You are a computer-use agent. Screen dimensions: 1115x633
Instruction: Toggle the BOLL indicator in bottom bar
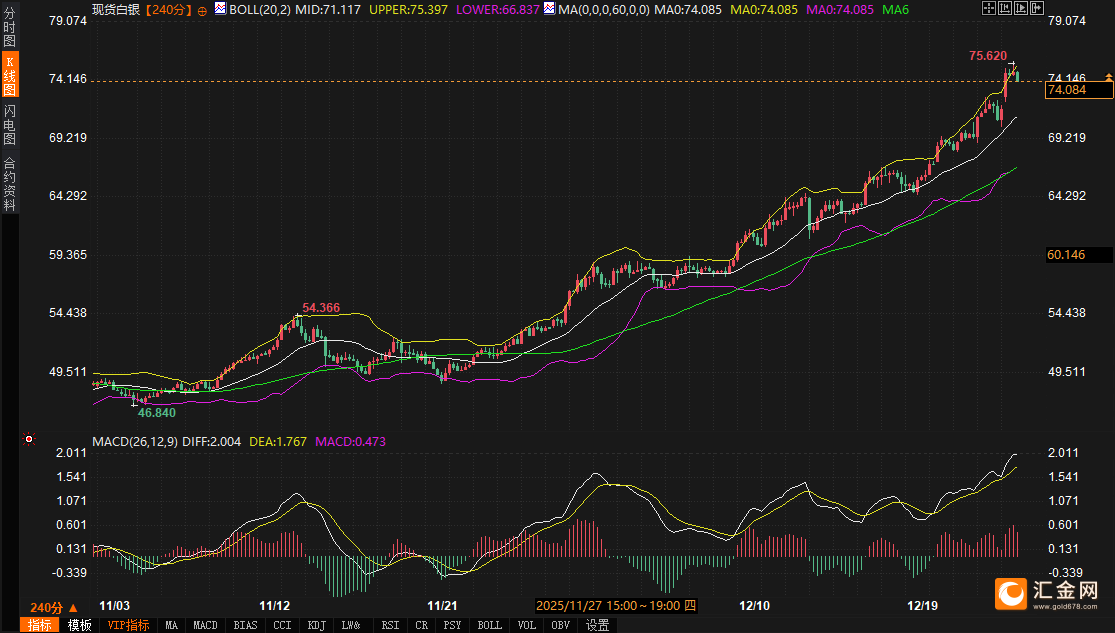point(489,625)
